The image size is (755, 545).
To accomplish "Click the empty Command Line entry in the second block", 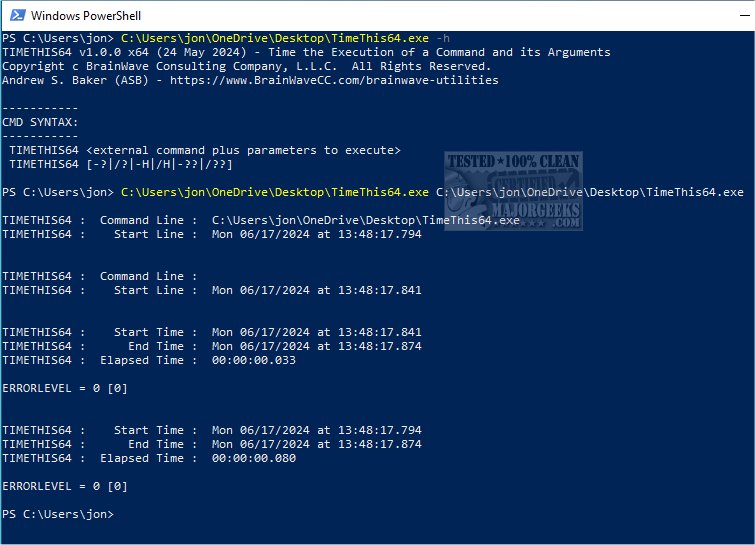I will tap(141, 276).
